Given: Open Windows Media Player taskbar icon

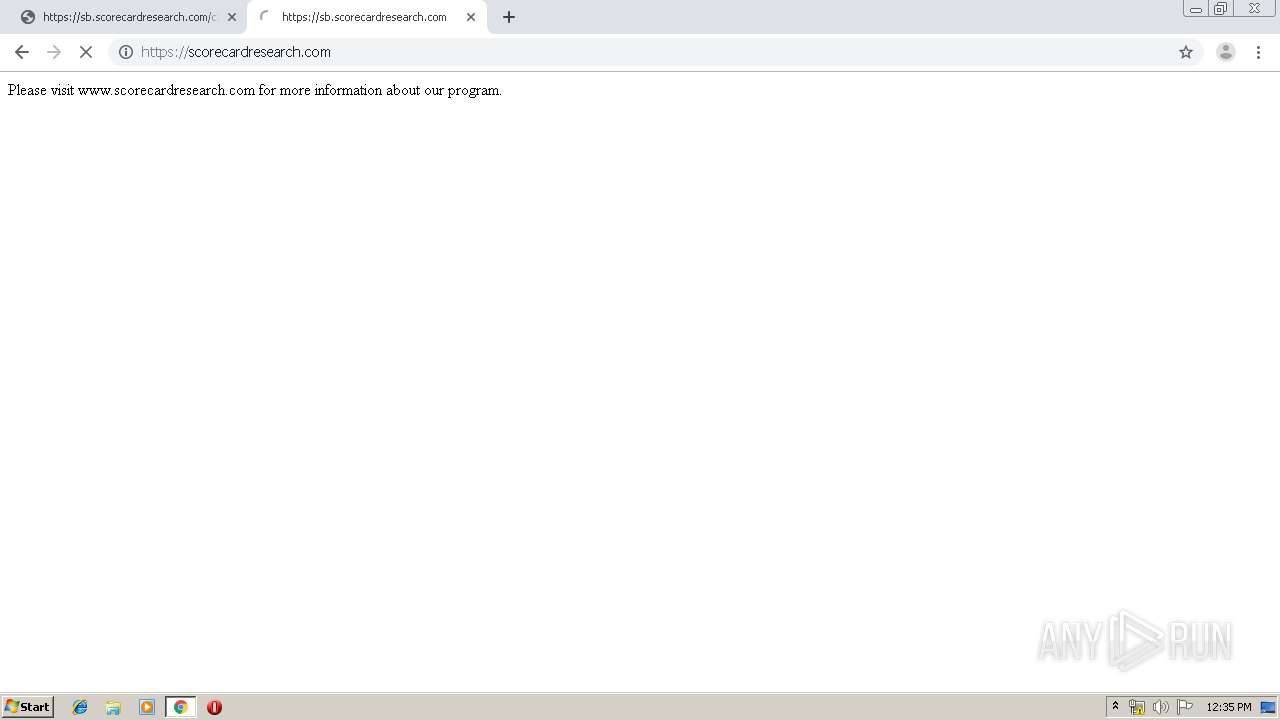Looking at the screenshot, I should [x=147, y=707].
